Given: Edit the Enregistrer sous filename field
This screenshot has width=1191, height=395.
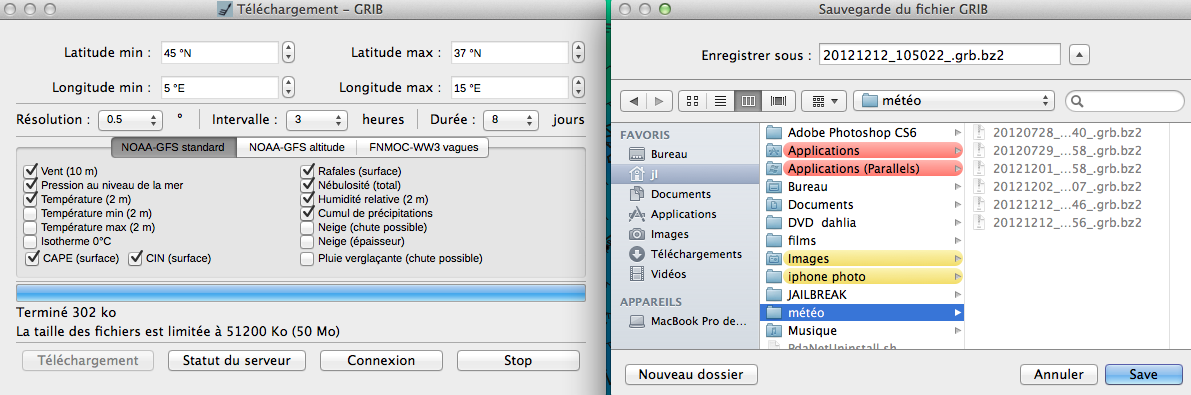Looking at the screenshot, I should 940,55.
